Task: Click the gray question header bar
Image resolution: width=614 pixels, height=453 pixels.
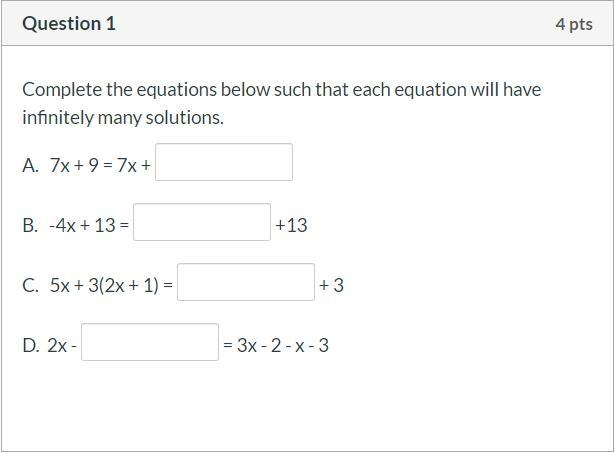Action: tap(307, 23)
